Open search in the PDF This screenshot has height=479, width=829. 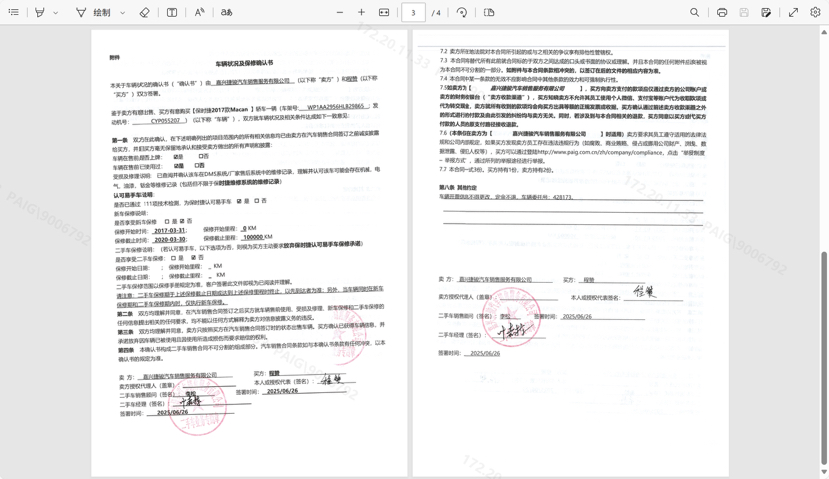click(694, 13)
